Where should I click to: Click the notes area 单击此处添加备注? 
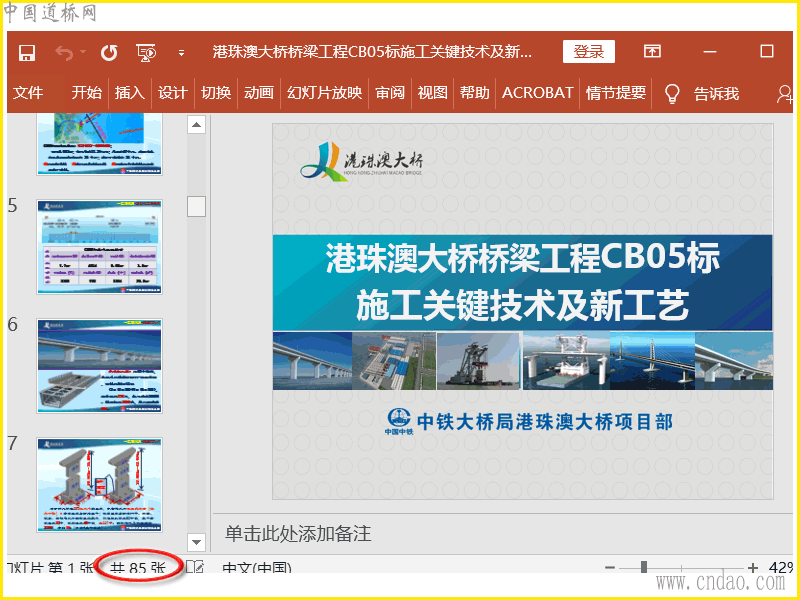pos(298,534)
